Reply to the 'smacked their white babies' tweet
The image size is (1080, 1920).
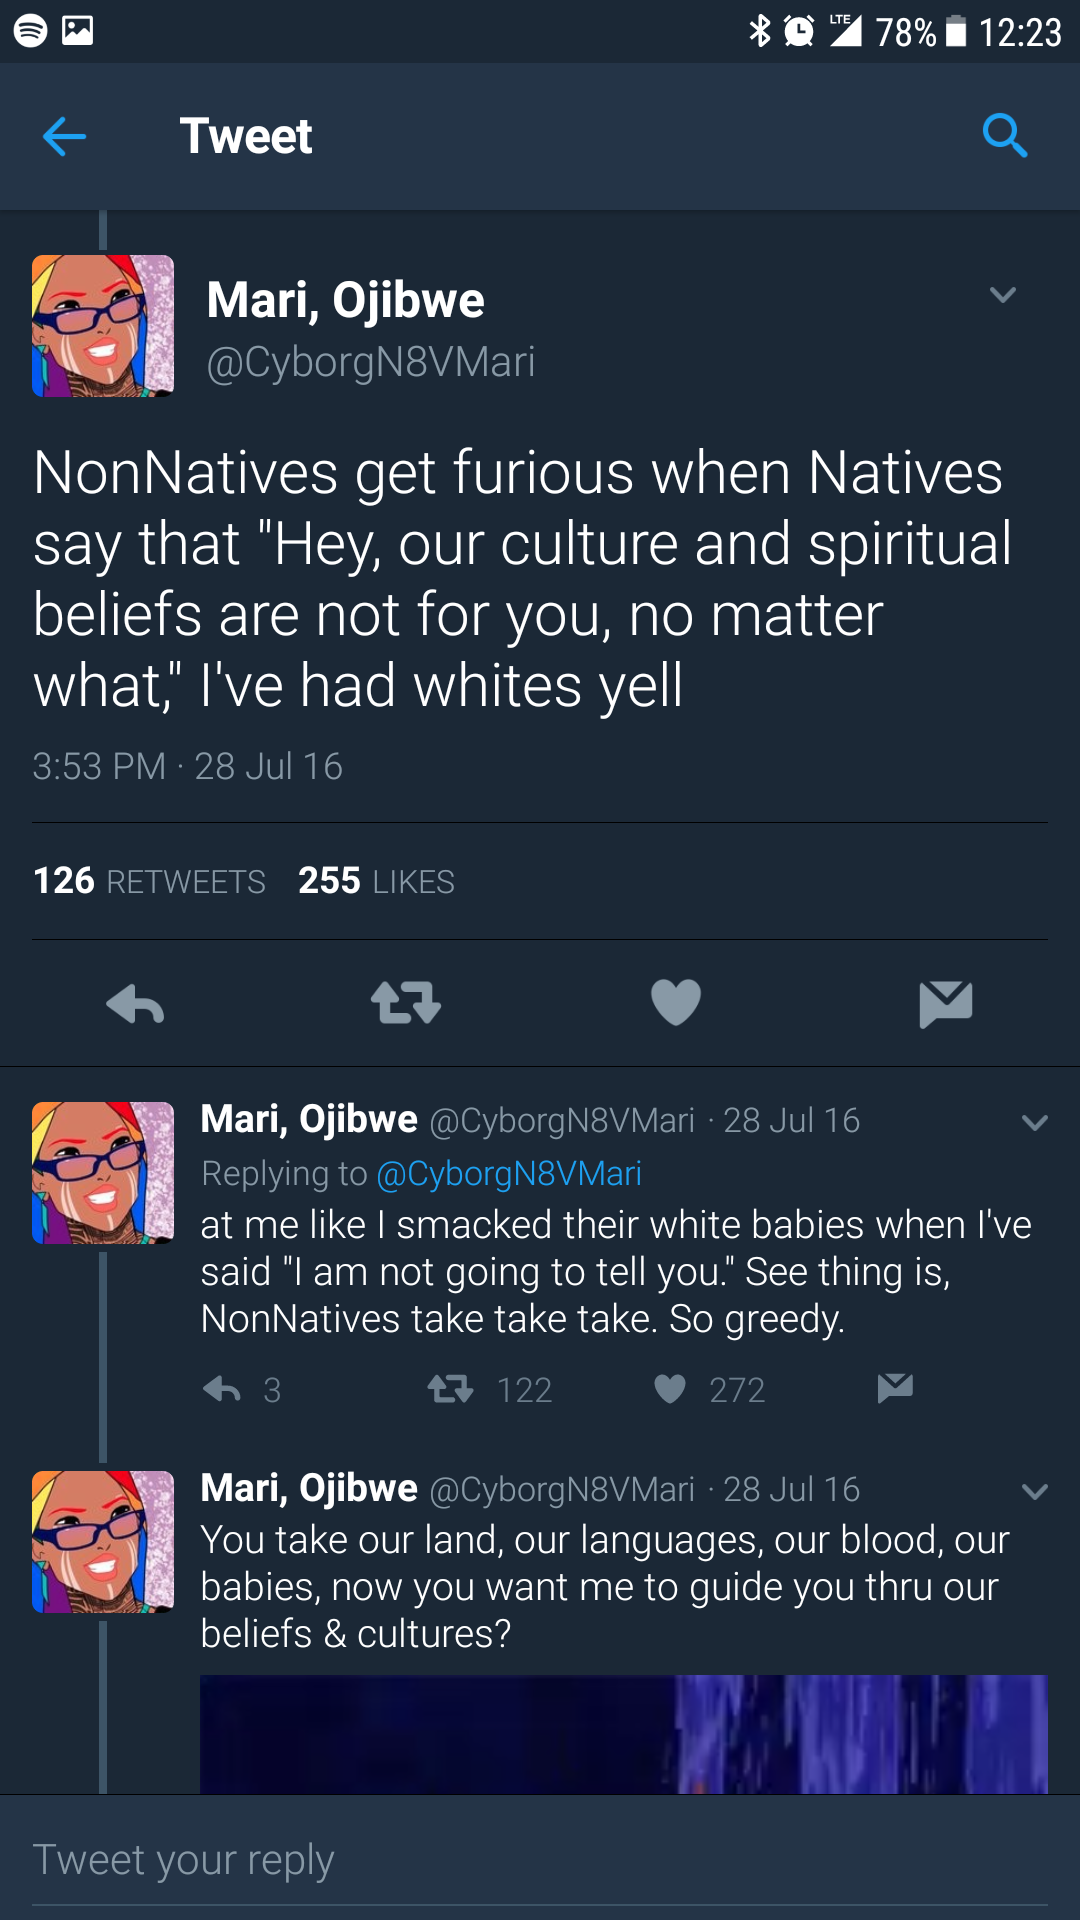point(222,1389)
